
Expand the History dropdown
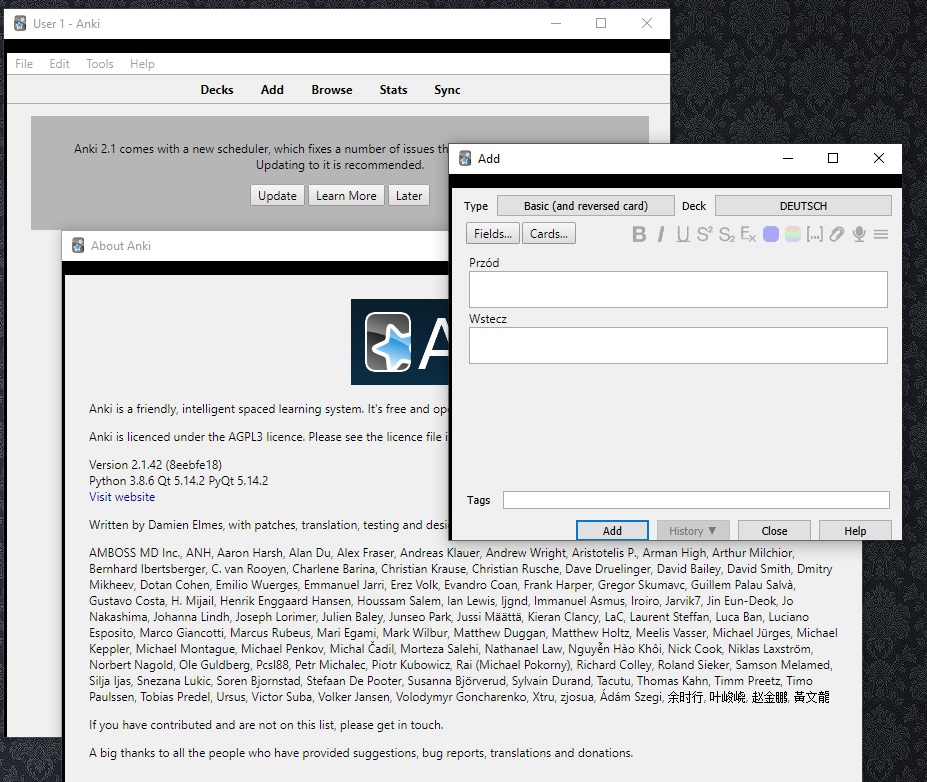coord(693,530)
